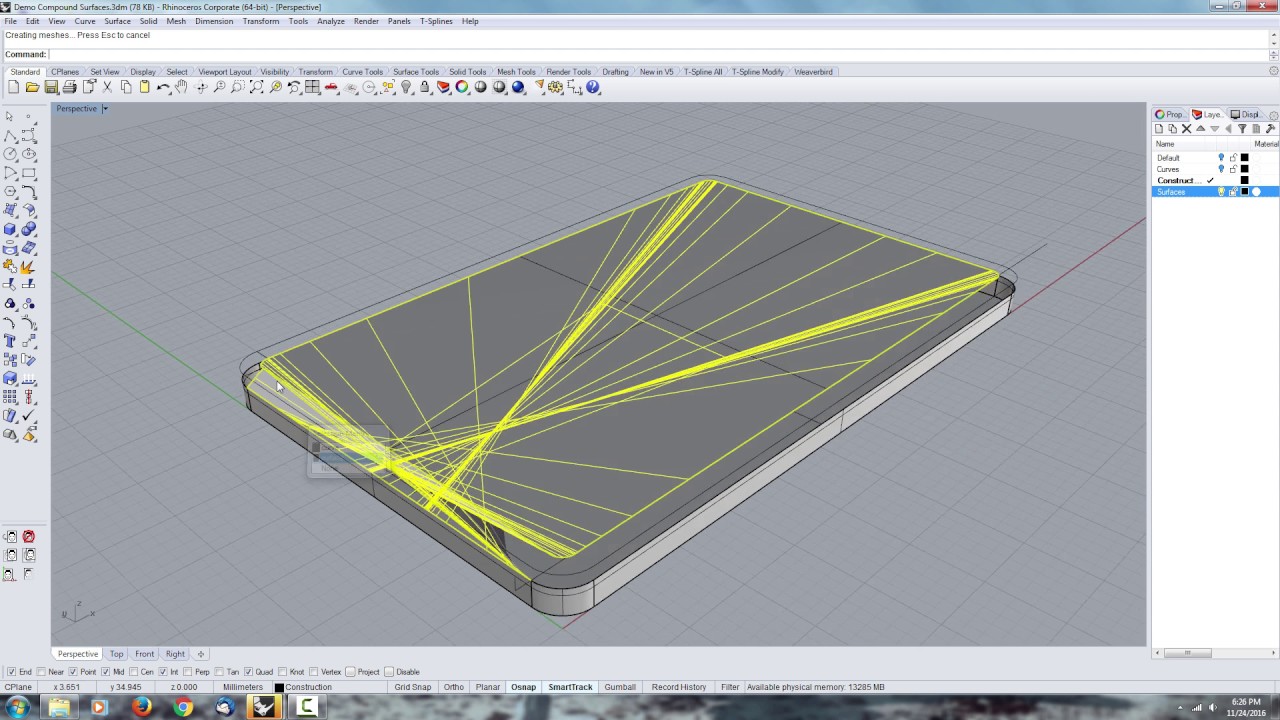
Task: Toggle the Project osnap checkbox
Action: click(350, 672)
